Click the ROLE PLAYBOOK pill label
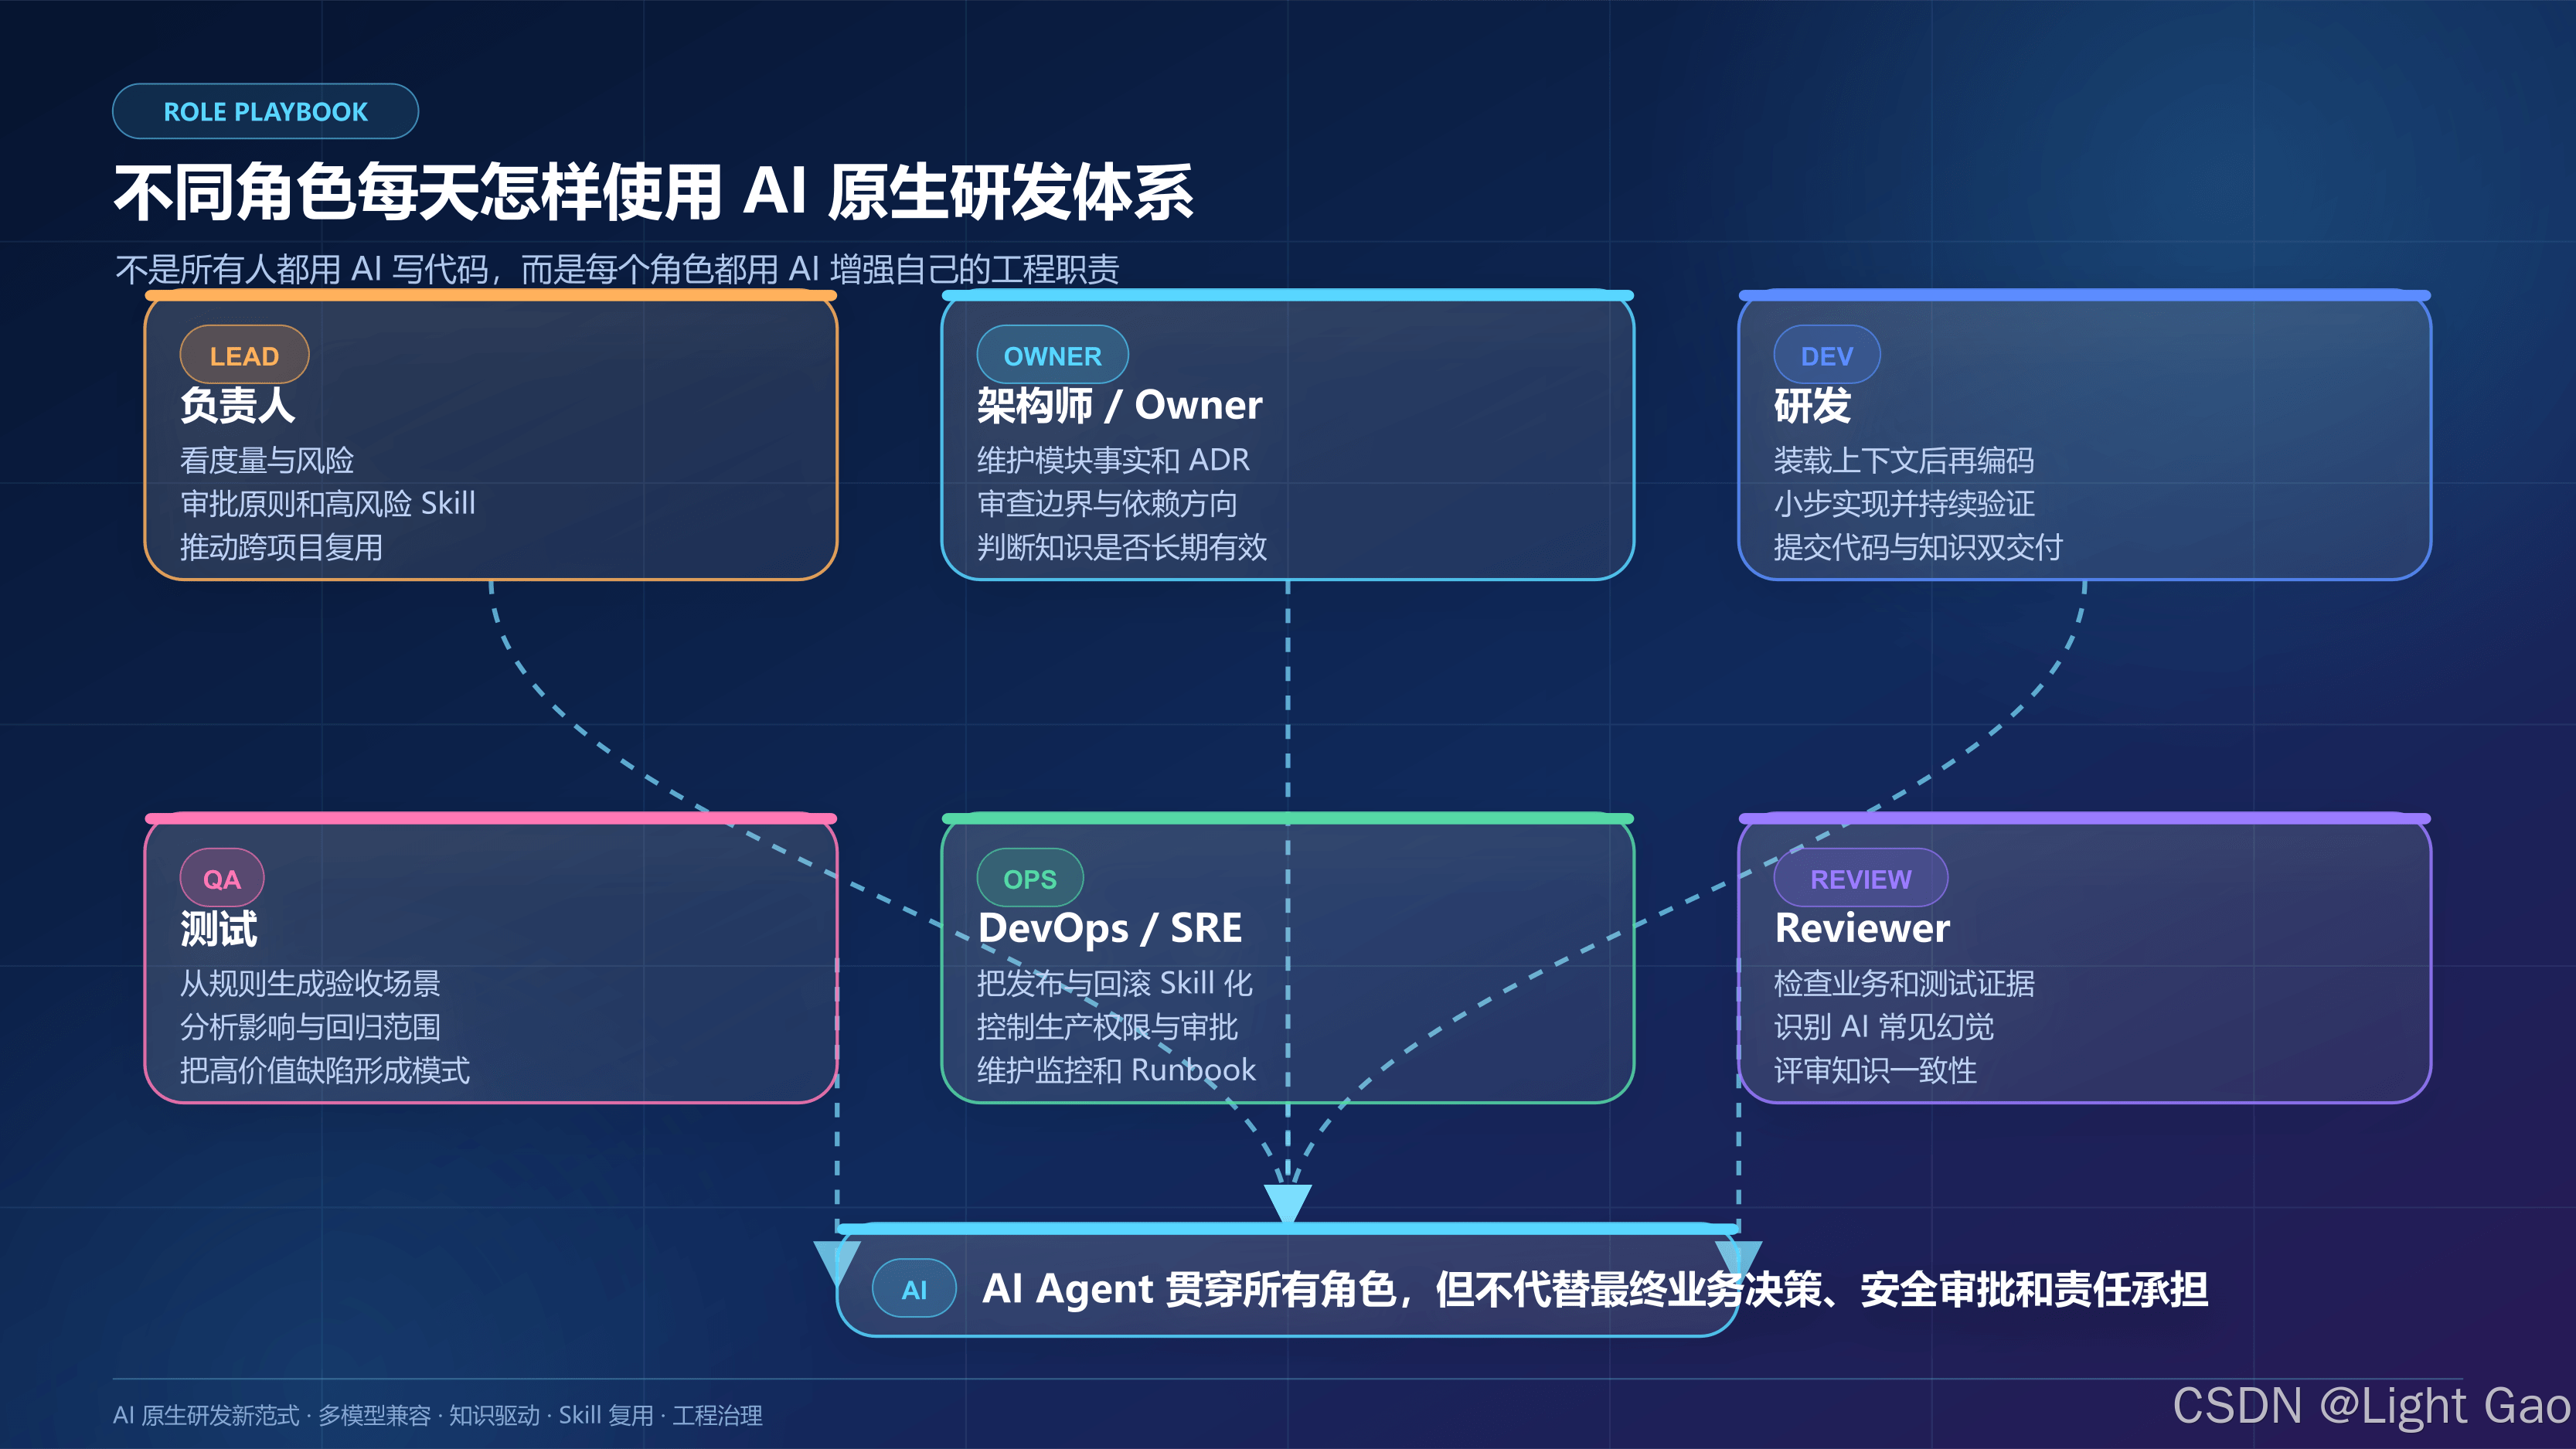This screenshot has width=2576, height=1449. (x=265, y=111)
